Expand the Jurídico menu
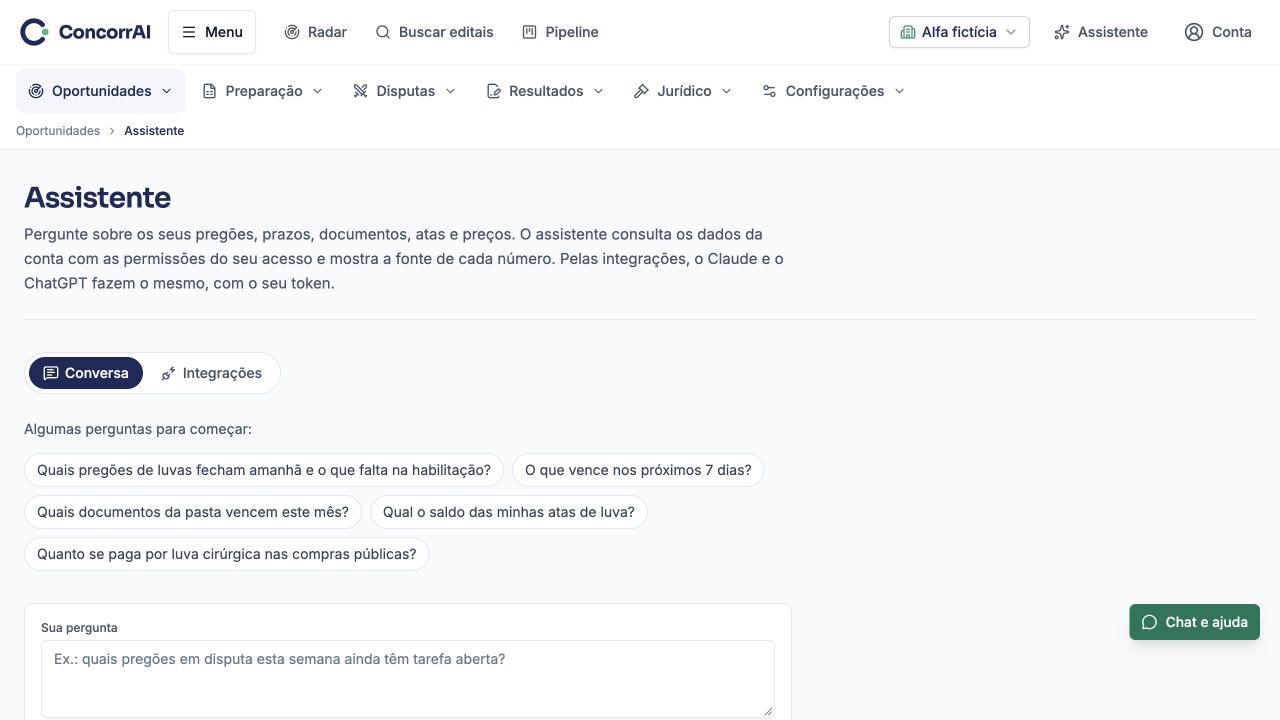1280x720 pixels. tap(683, 91)
